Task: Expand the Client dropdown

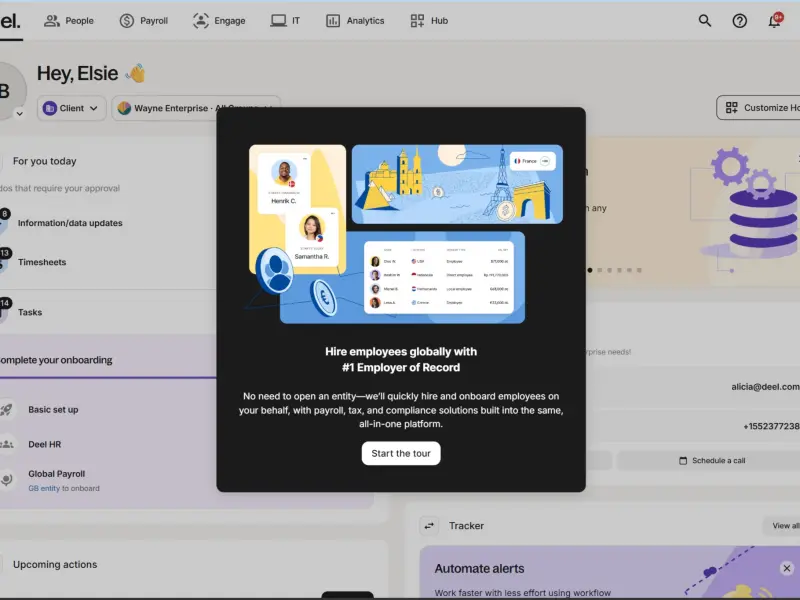Action: click(x=71, y=108)
